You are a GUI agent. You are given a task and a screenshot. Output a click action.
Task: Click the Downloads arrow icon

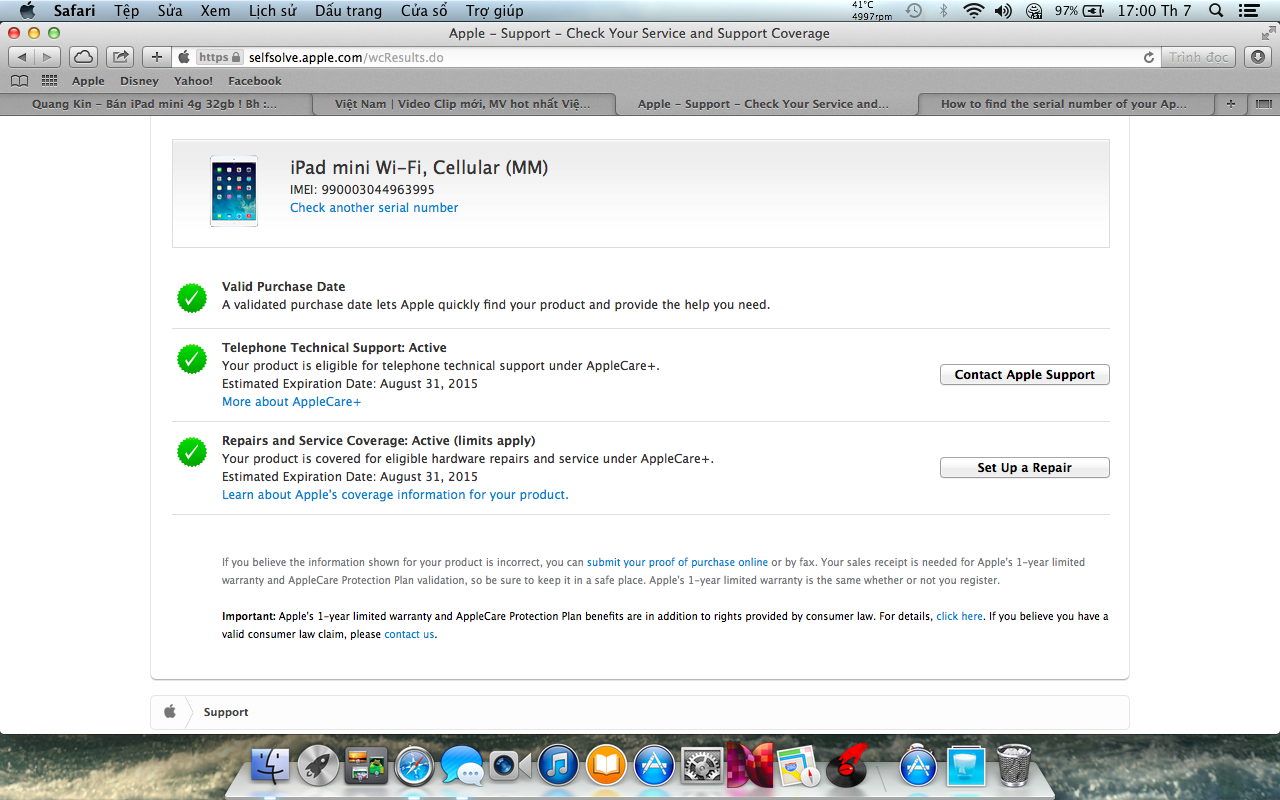[1257, 57]
